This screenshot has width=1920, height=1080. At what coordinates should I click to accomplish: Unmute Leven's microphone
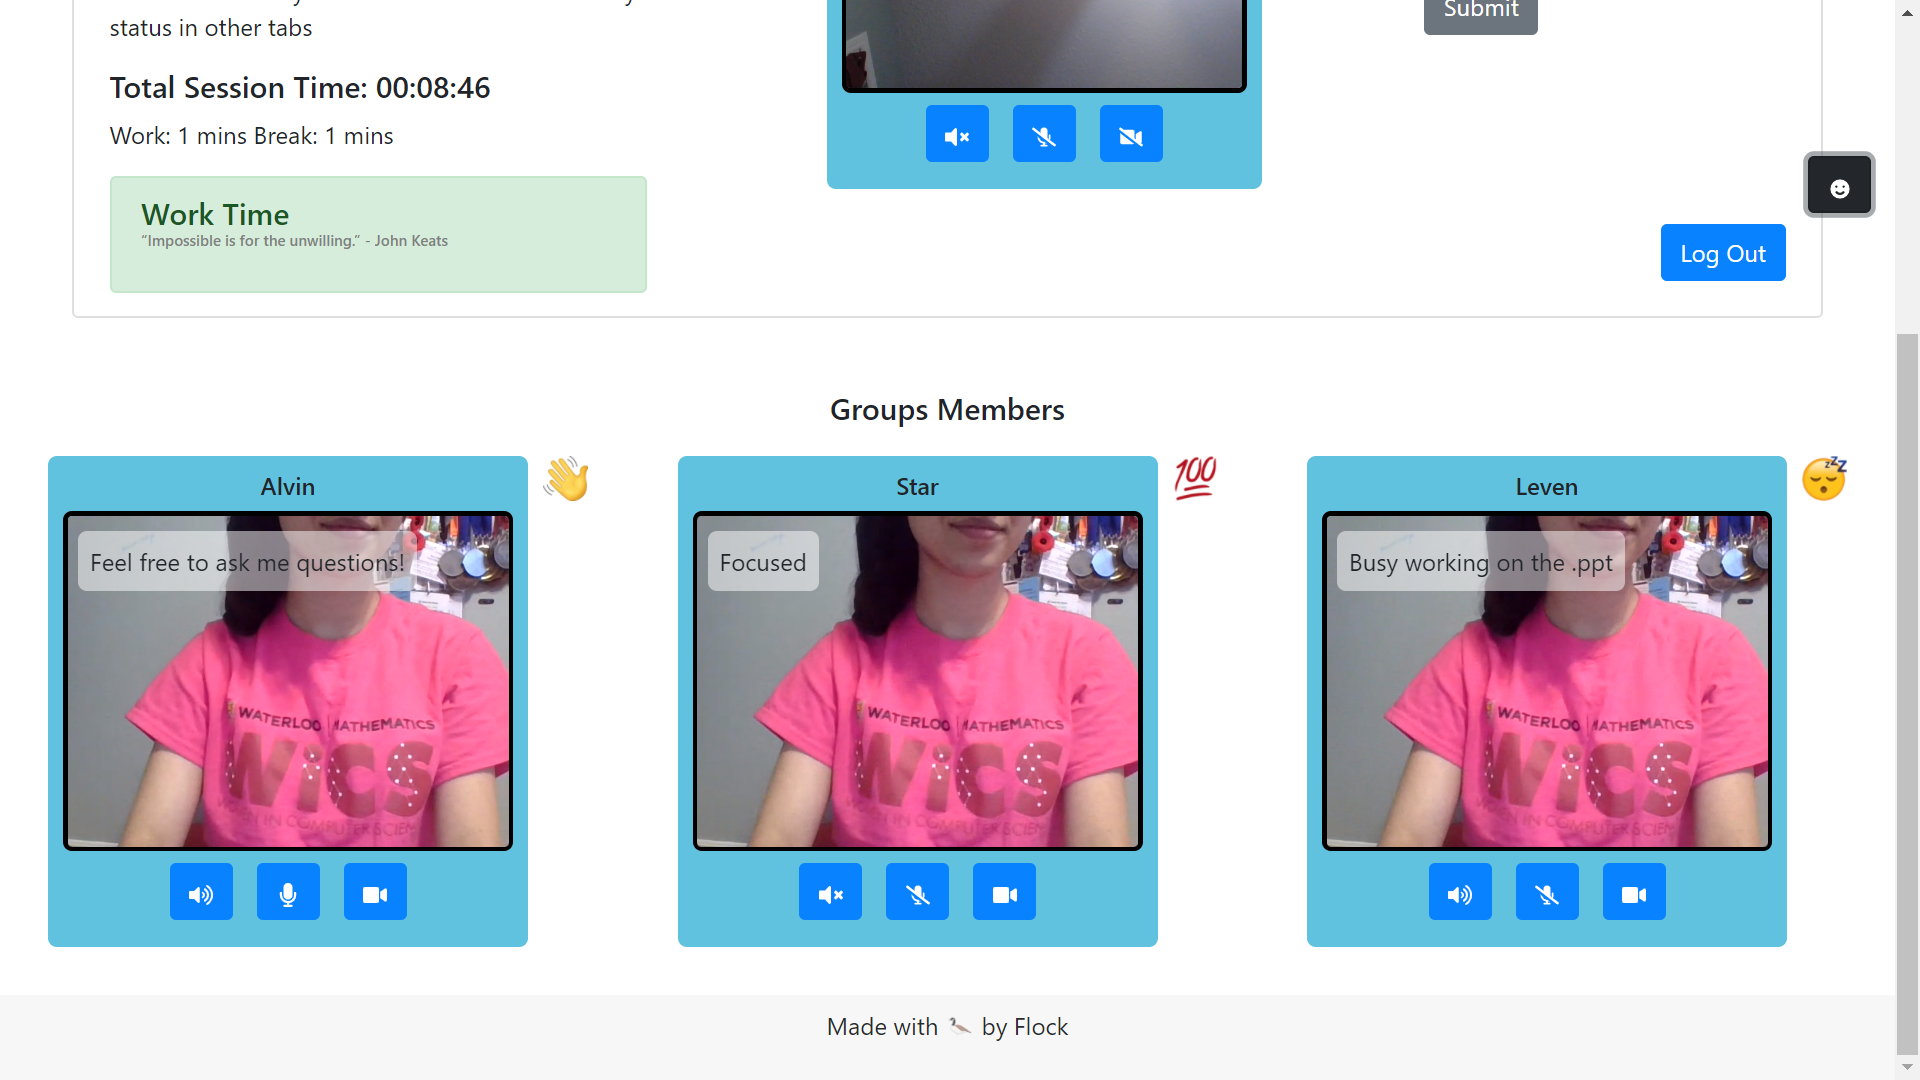1547,892
